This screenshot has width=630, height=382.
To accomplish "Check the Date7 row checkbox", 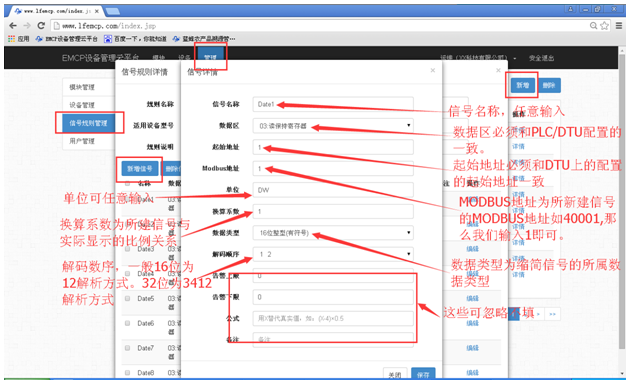I will (x=127, y=348).
